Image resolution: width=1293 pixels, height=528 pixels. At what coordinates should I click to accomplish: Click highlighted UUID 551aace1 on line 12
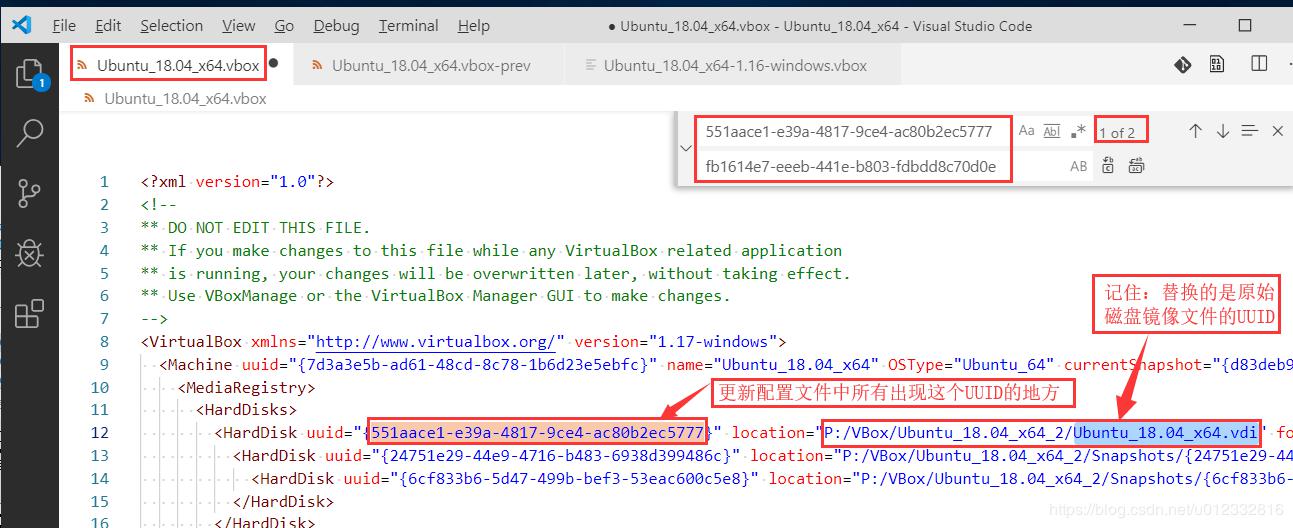coord(537,433)
